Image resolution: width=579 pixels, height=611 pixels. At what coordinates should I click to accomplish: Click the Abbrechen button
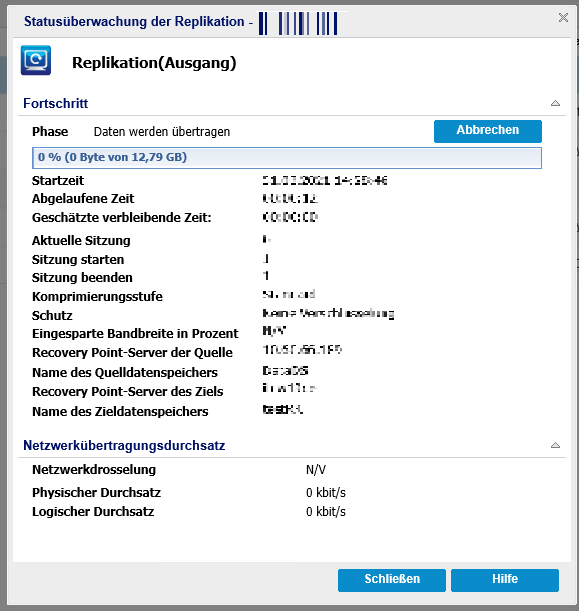pyautogui.click(x=488, y=131)
